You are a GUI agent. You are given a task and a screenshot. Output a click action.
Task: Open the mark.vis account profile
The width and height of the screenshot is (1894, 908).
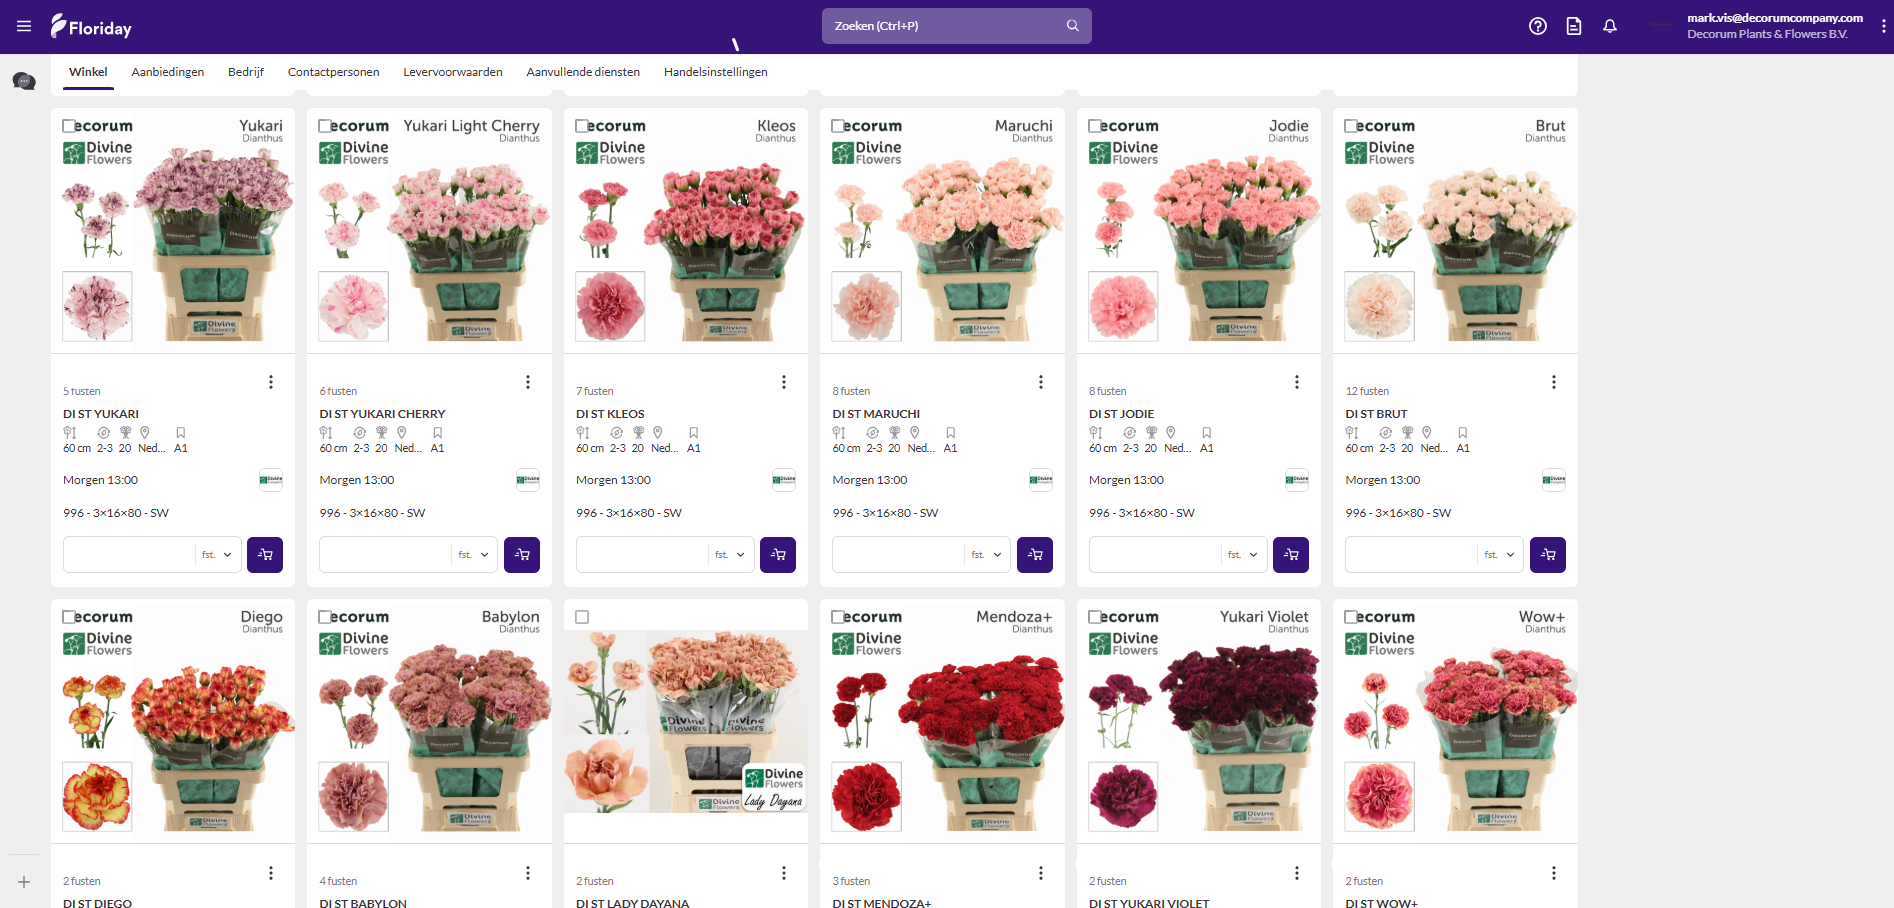1774,26
